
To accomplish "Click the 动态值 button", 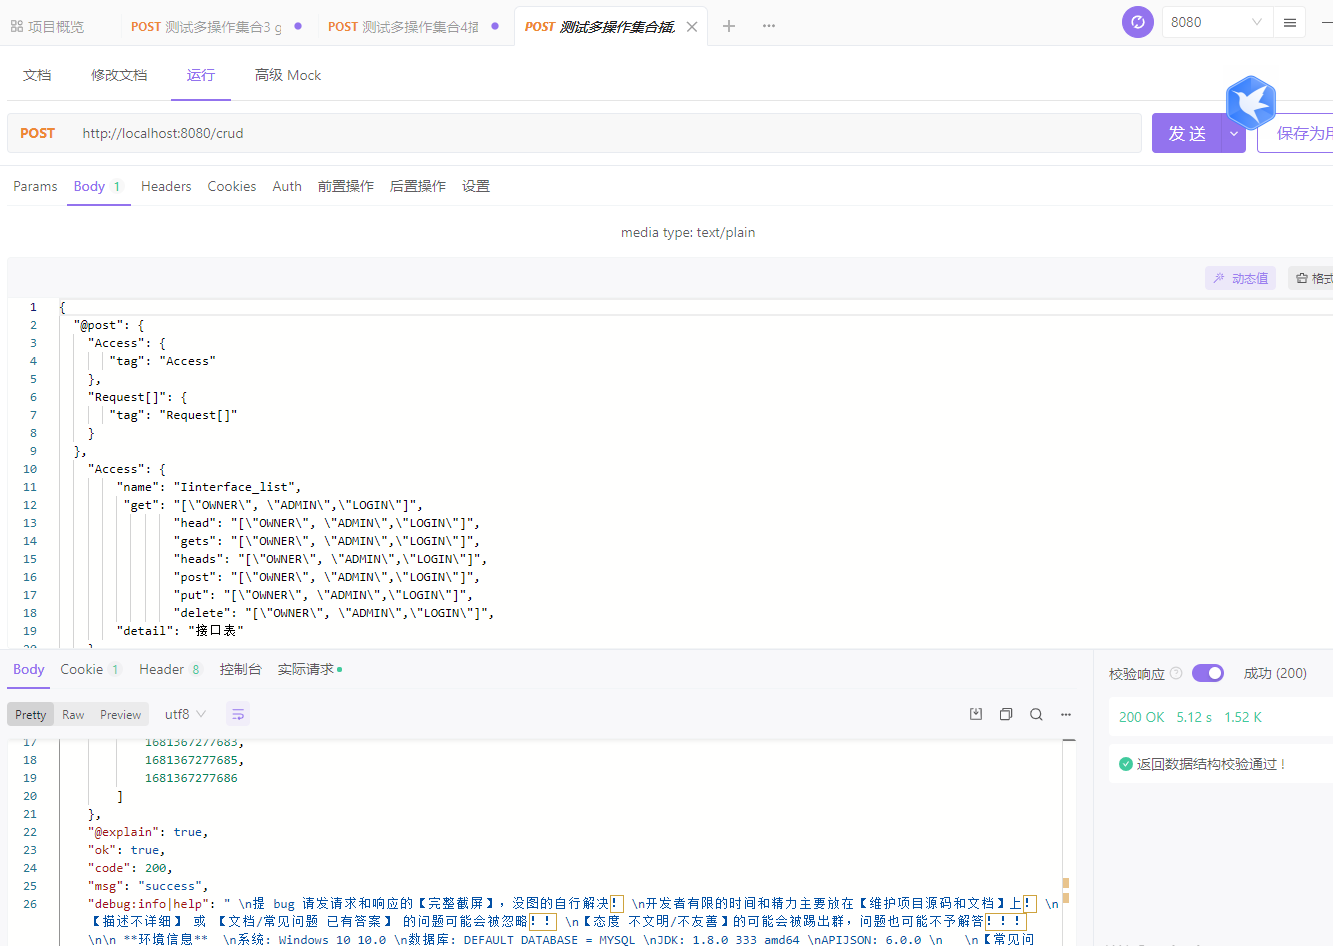I will coord(1240,278).
